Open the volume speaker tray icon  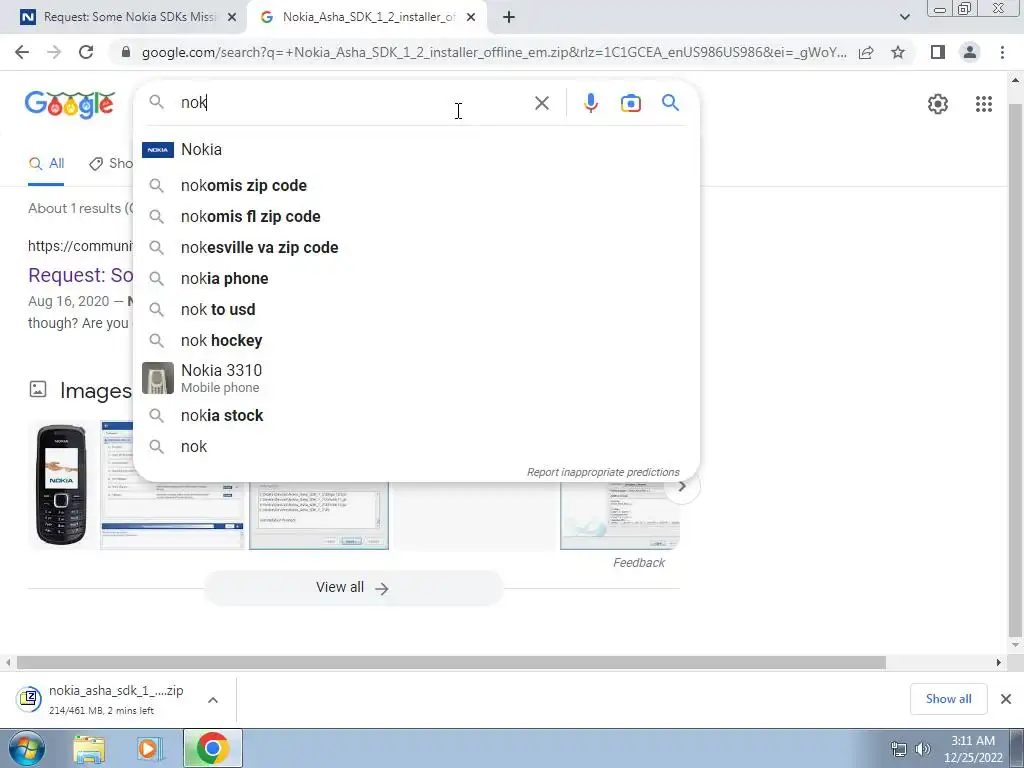tap(922, 749)
